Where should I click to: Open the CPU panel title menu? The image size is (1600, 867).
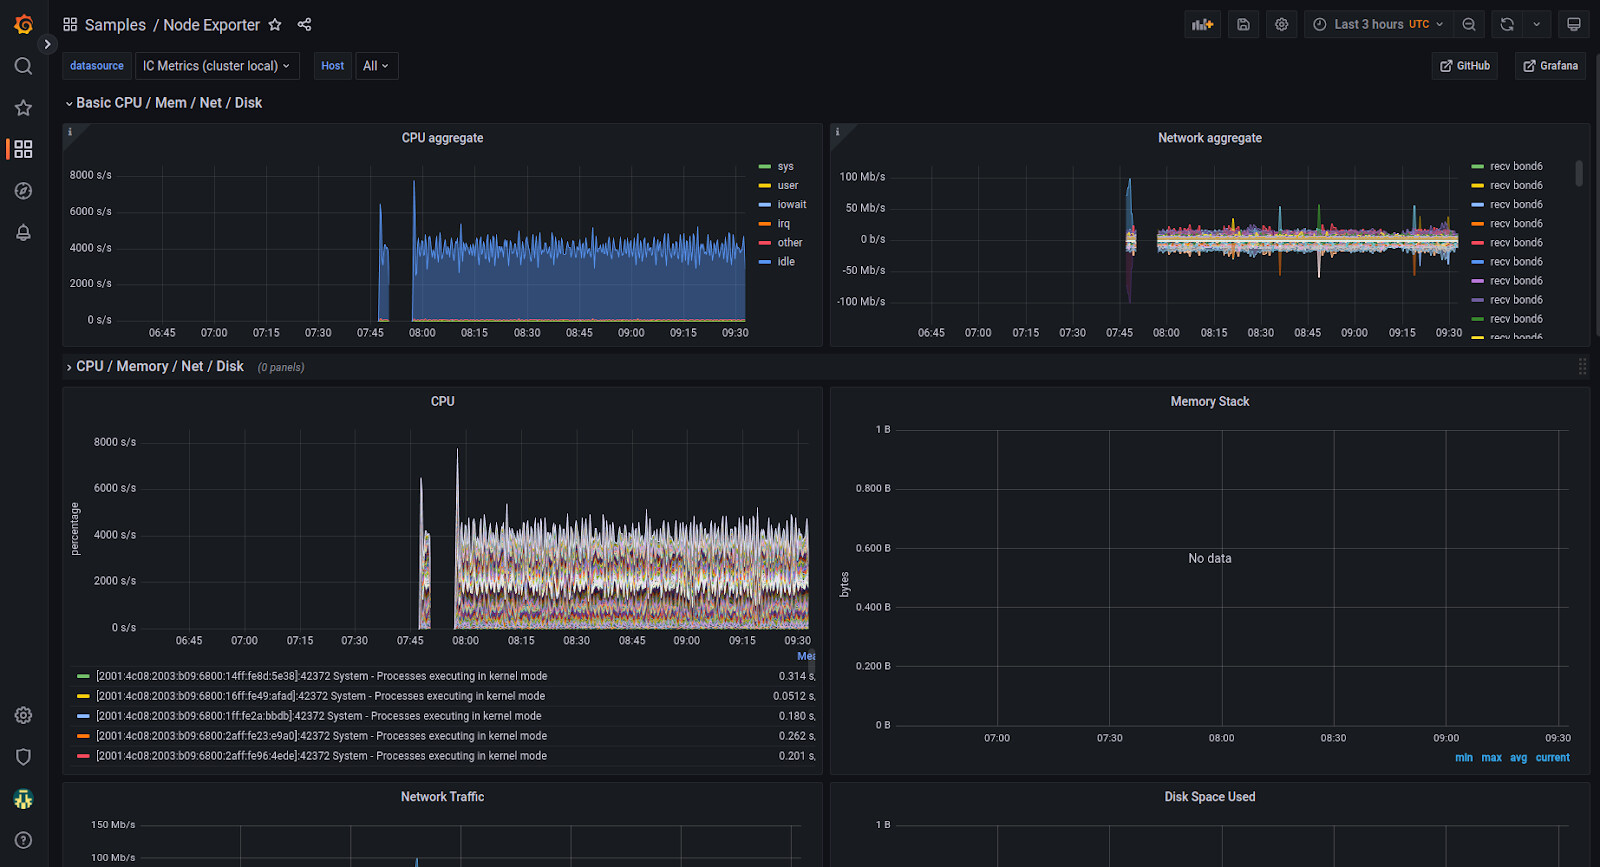(442, 401)
